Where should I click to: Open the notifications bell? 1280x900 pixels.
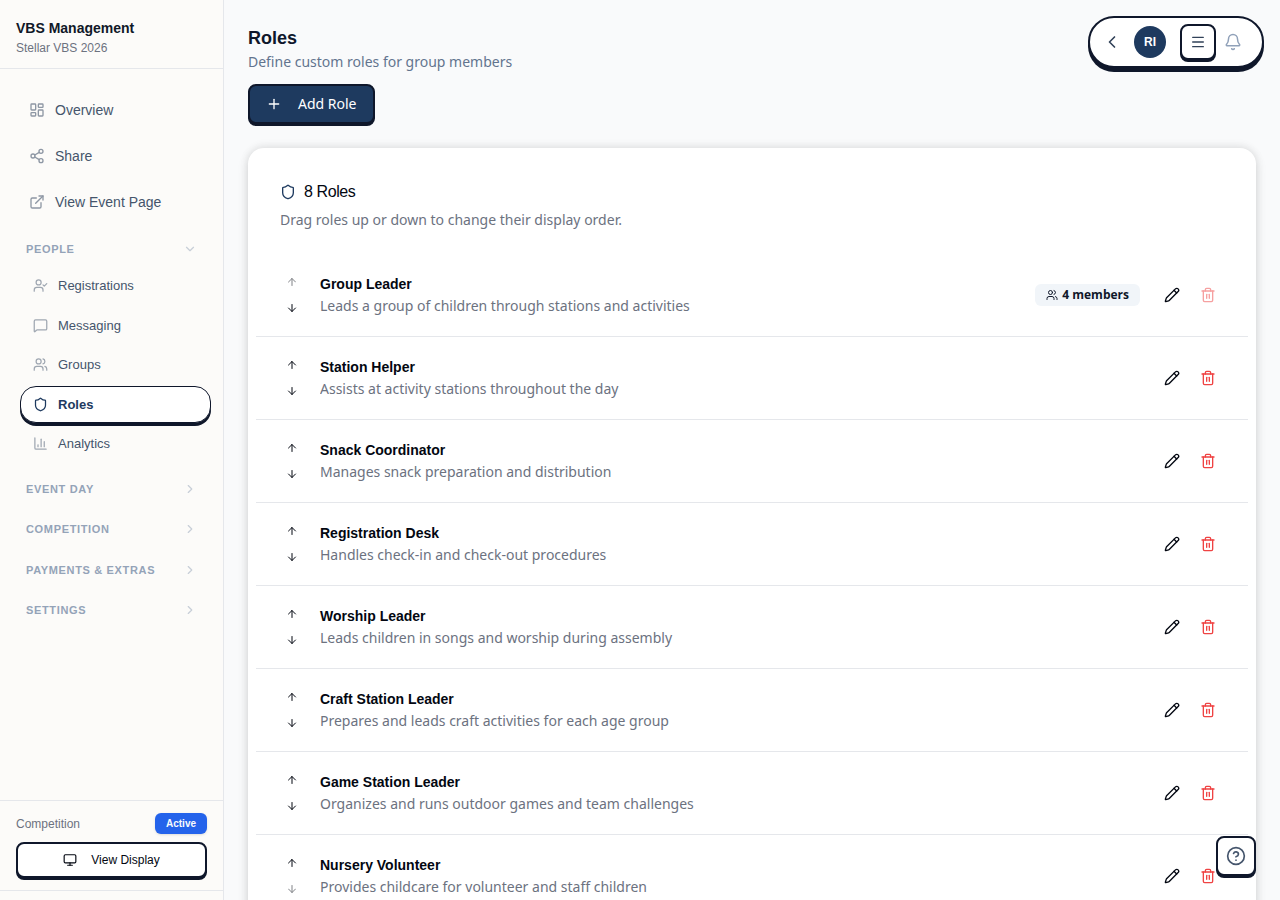pos(1233,42)
